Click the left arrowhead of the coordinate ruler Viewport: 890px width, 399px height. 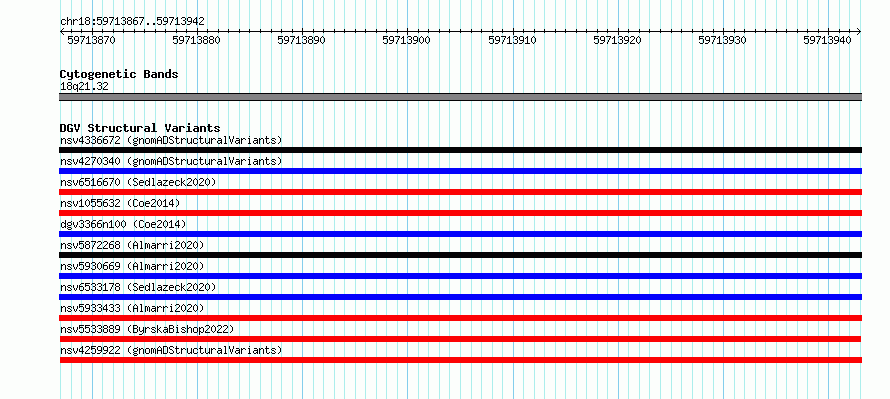coord(62,32)
